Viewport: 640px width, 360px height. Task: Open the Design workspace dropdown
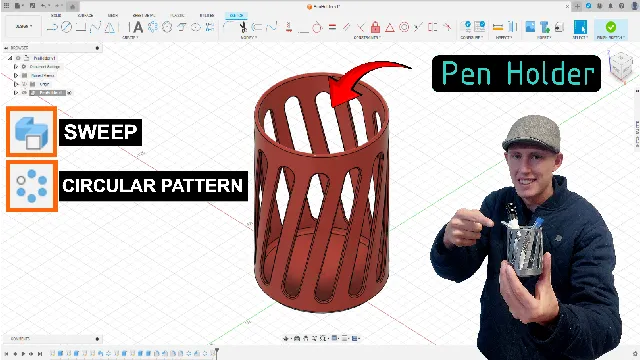pyautogui.click(x=24, y=27)
